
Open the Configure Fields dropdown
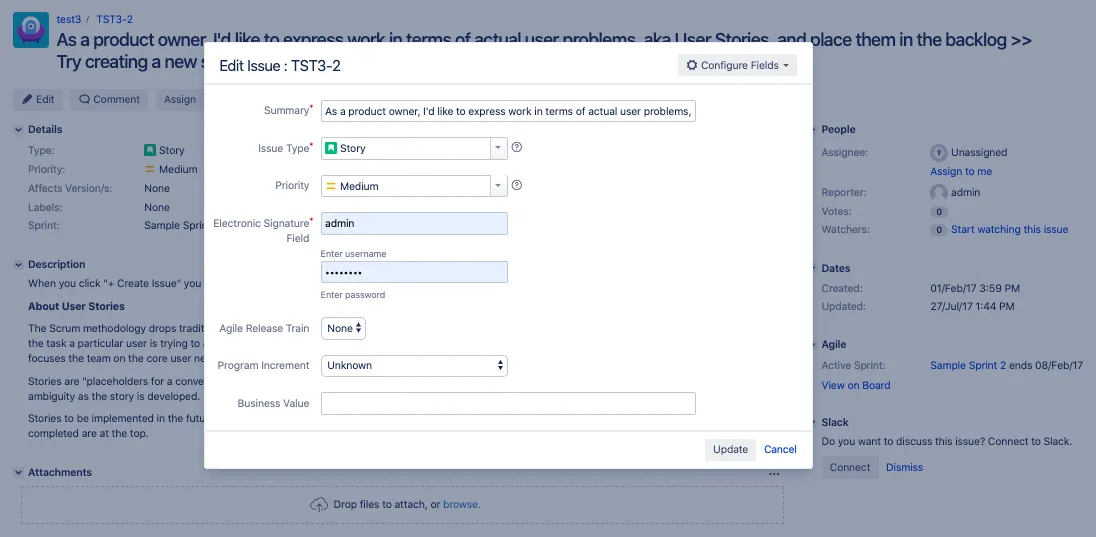tap(737, 65)
